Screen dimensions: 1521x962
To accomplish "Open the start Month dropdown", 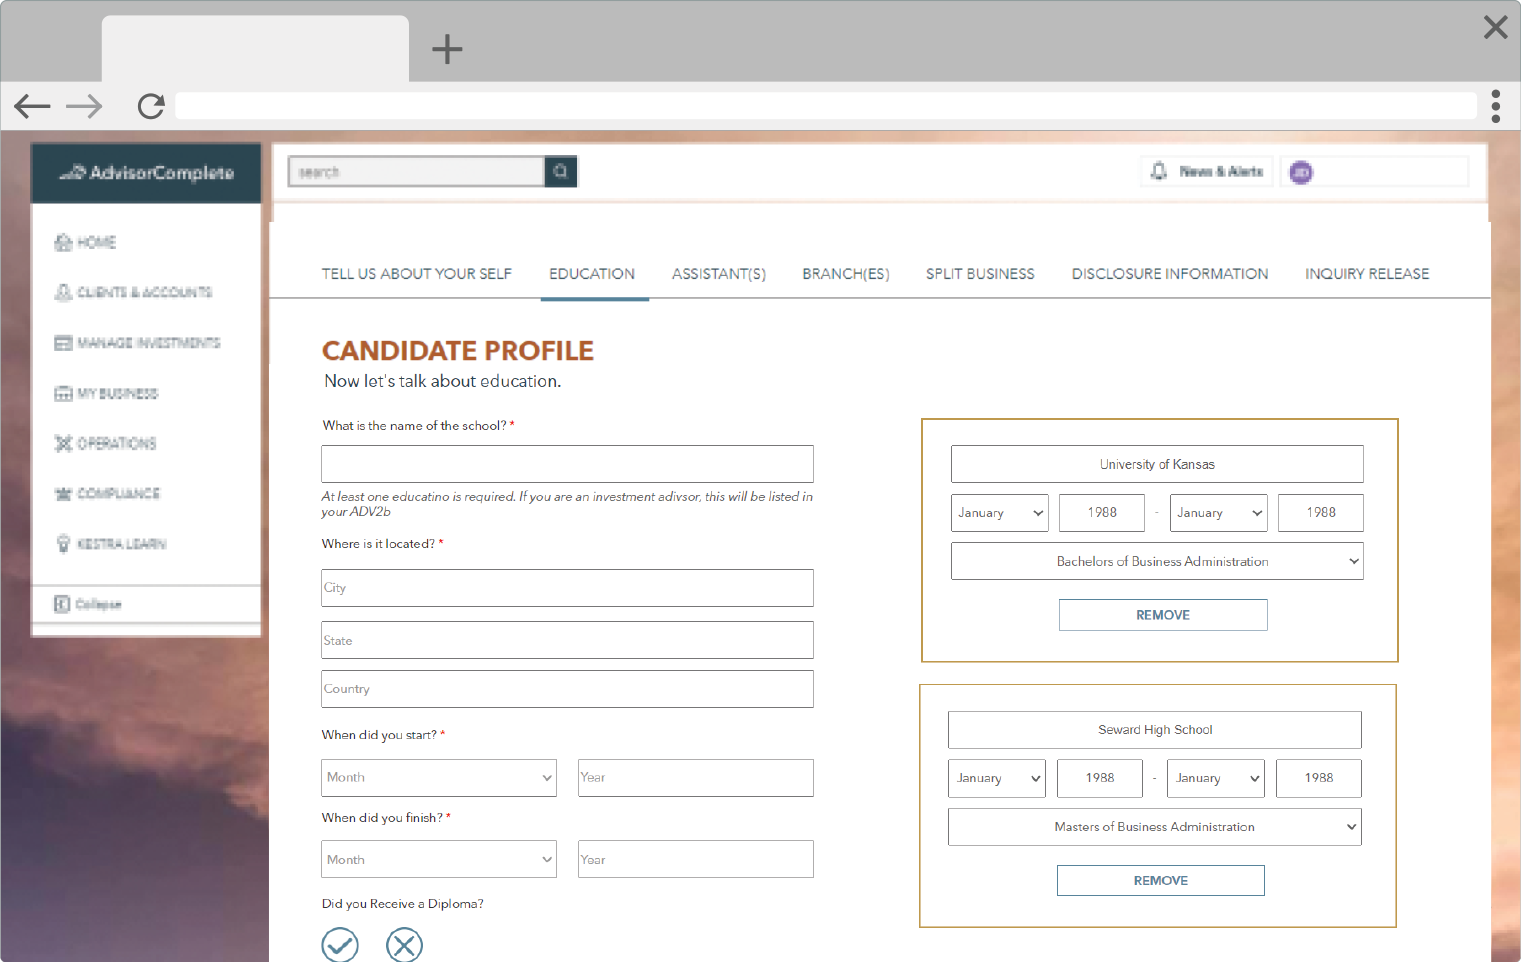I will [438, 778].
